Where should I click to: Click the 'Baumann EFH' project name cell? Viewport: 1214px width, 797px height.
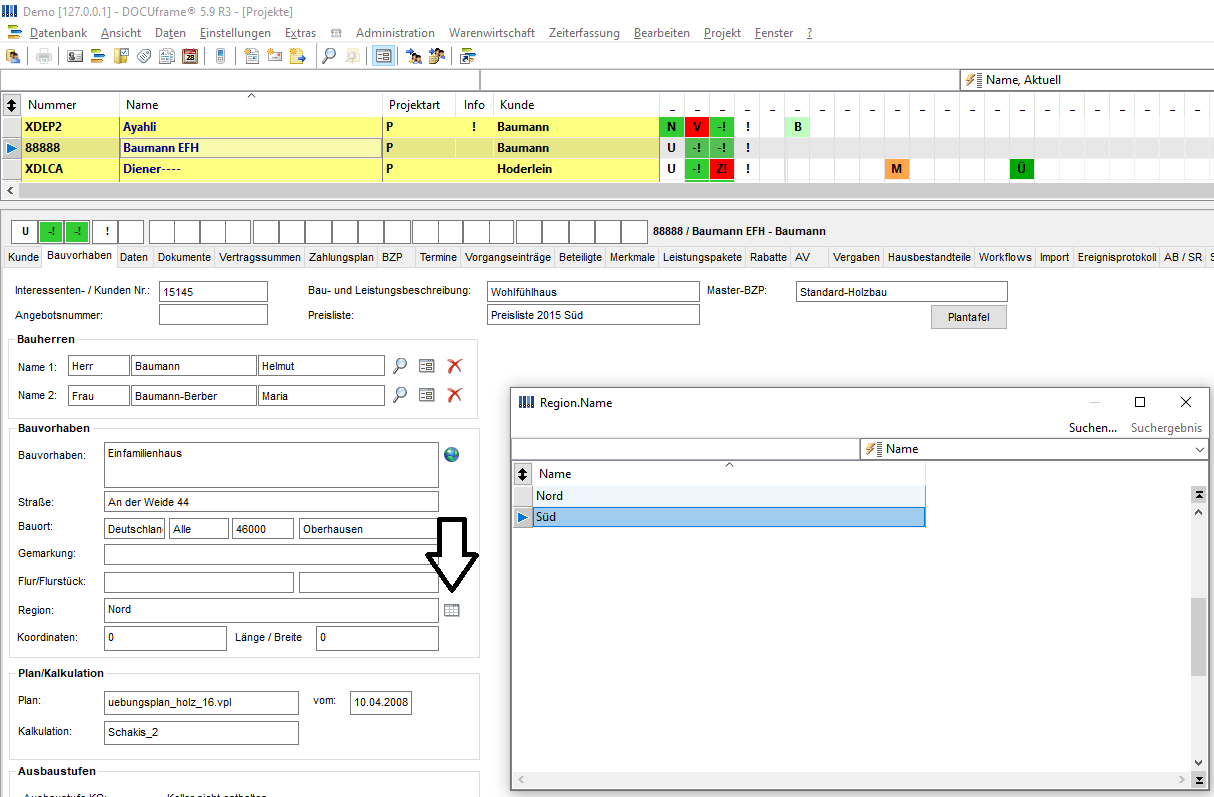(x=251, y=148)
